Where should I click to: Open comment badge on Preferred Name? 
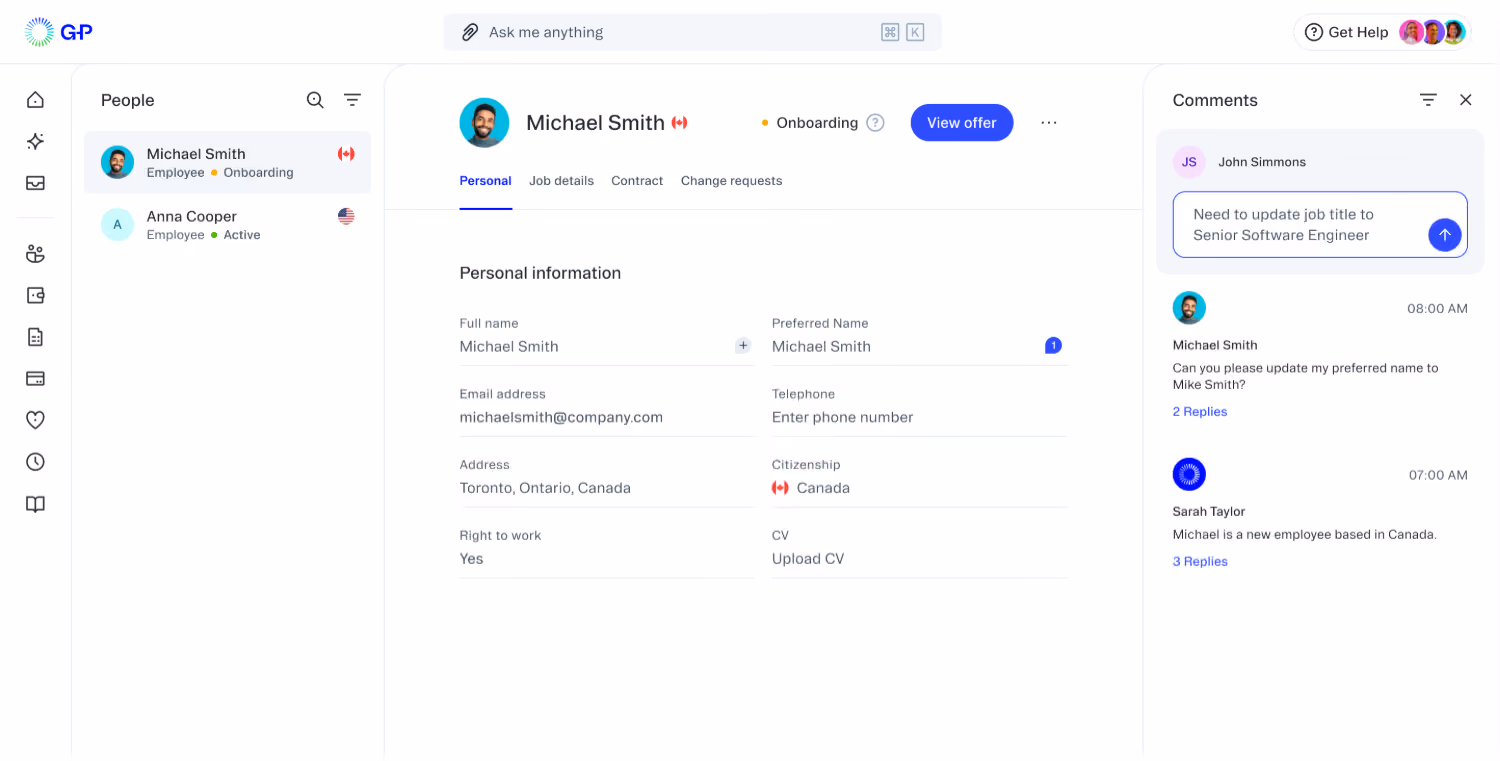[1053, 346]
